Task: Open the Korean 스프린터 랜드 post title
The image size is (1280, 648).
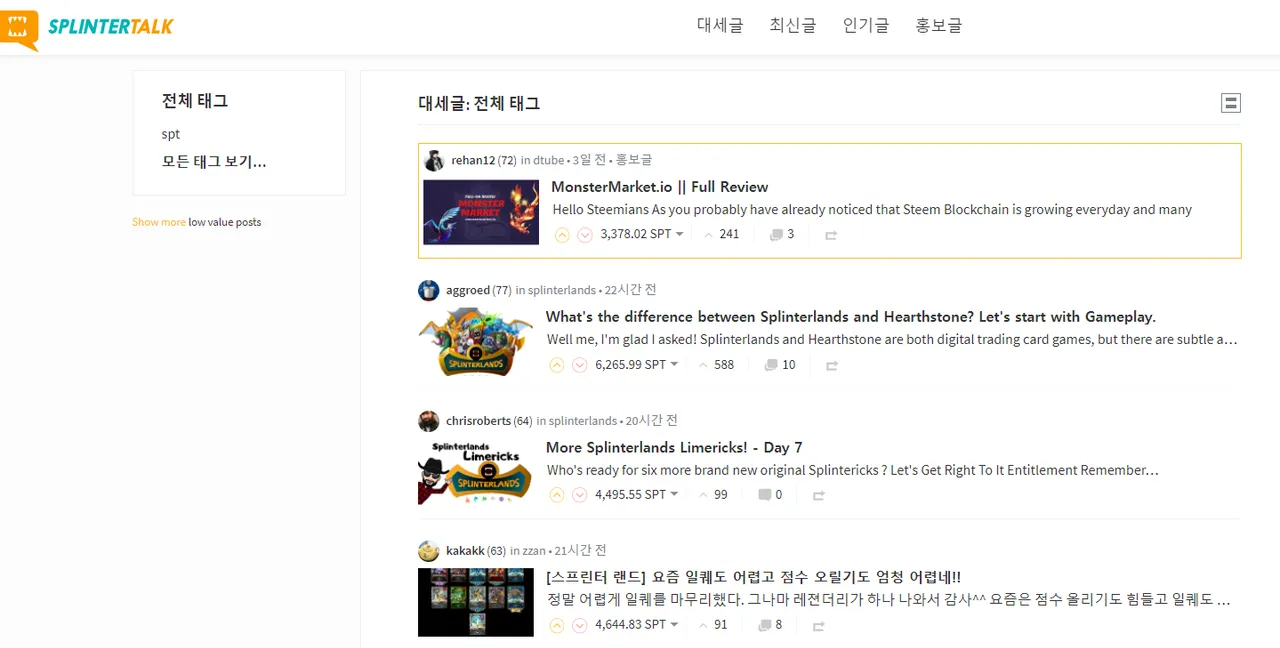Action: tap(754, 577)
